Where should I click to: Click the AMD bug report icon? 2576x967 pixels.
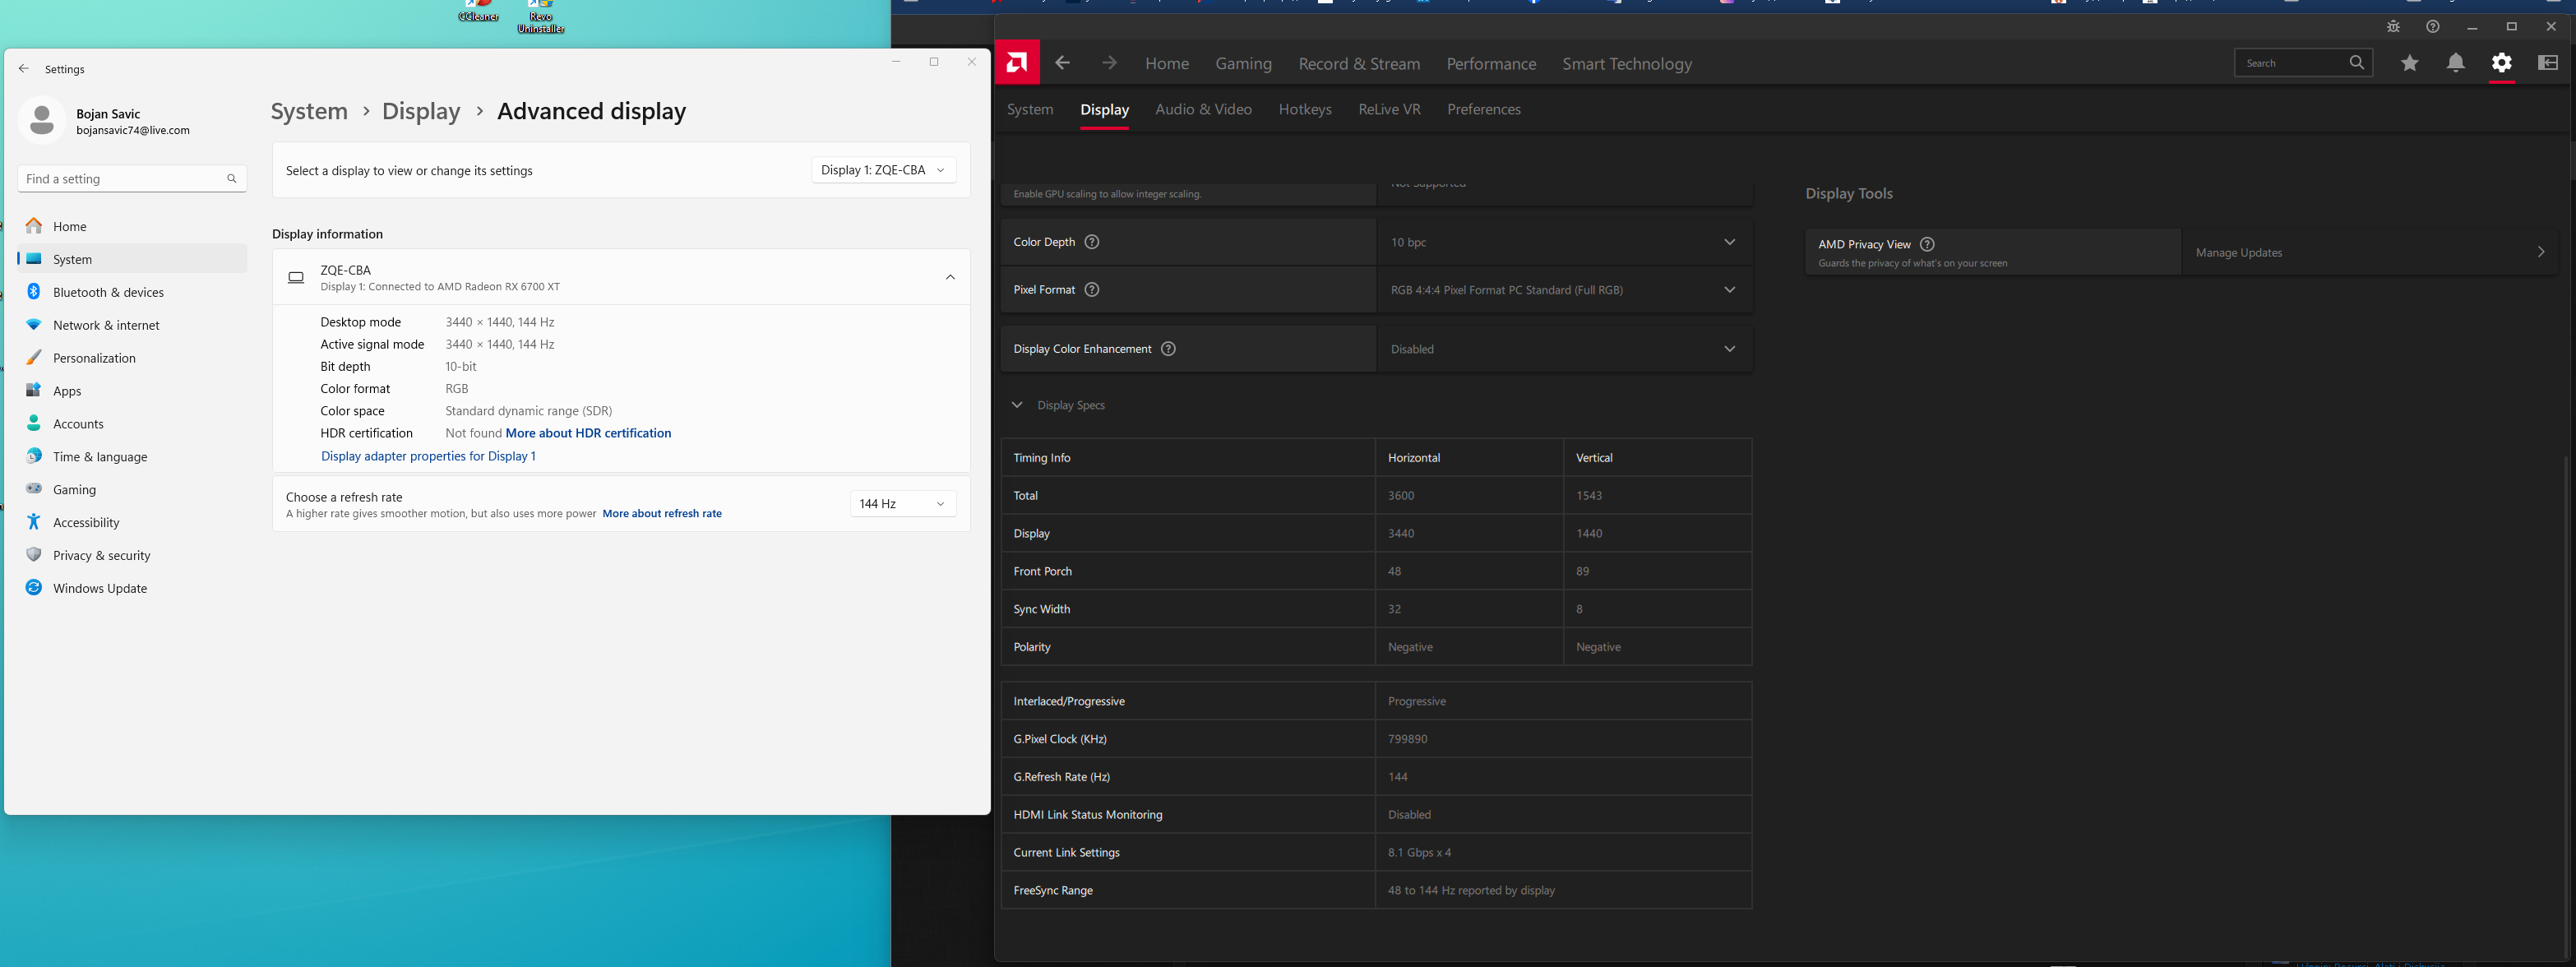coord(2393,27)
